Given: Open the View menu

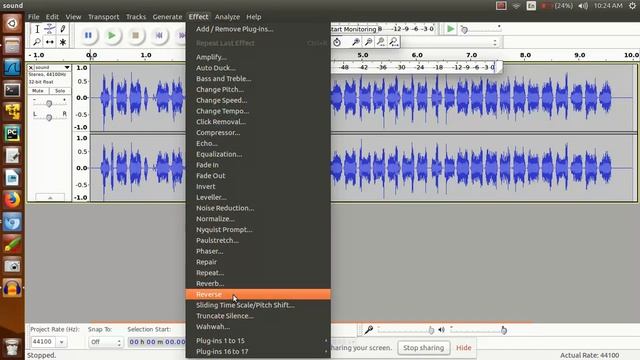Looking at the screenshot, I should pos(73,17).
